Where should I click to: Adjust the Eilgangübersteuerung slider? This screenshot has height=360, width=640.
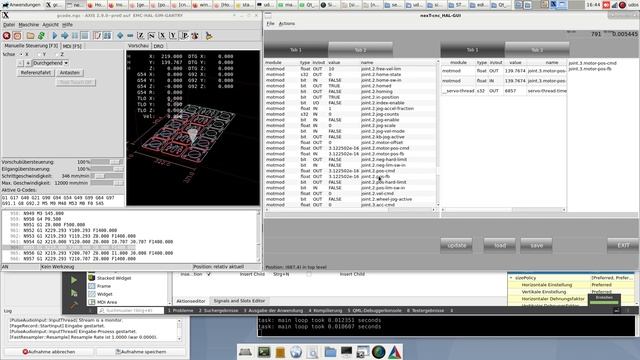107,169
